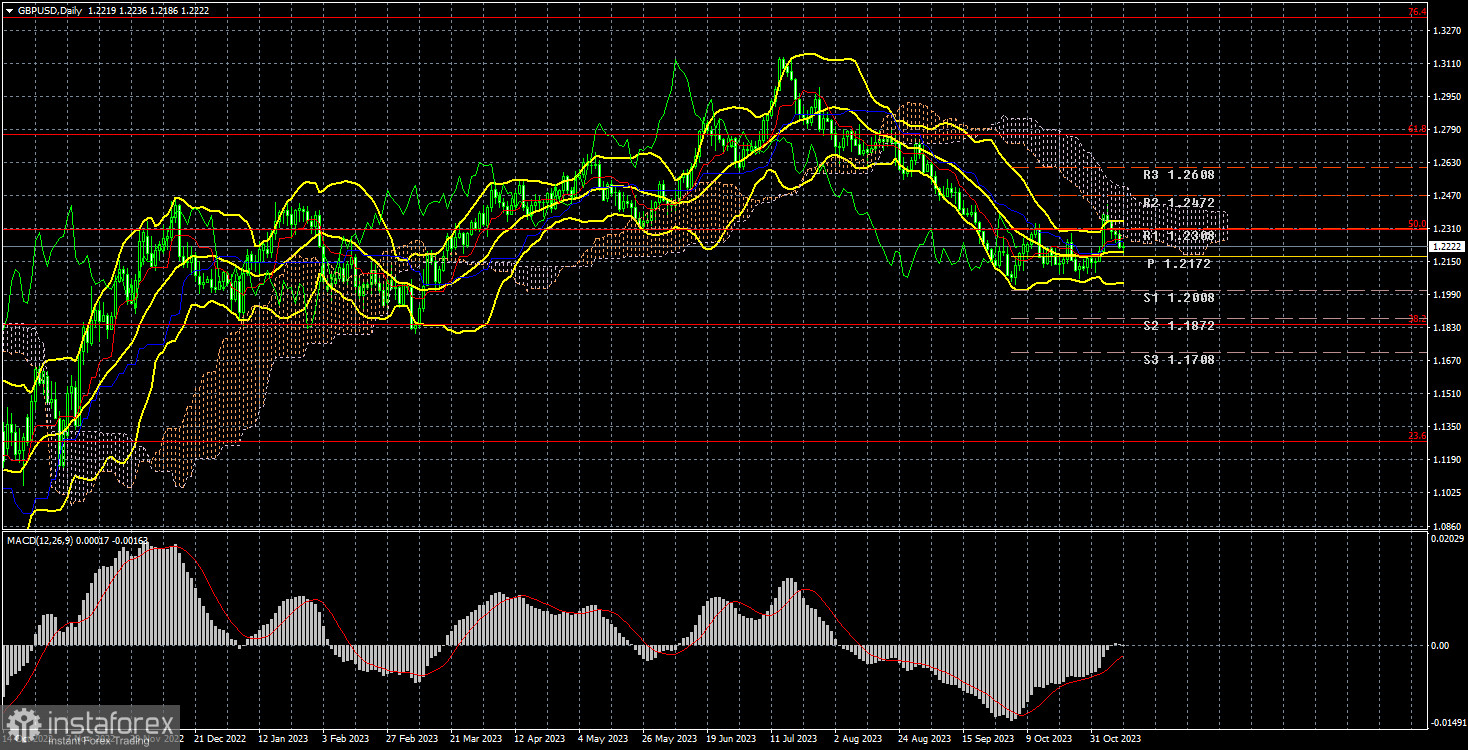Click the MACD scale value 0.02029
Viewport: 1468px width, 750px height.
[1446, 540]
